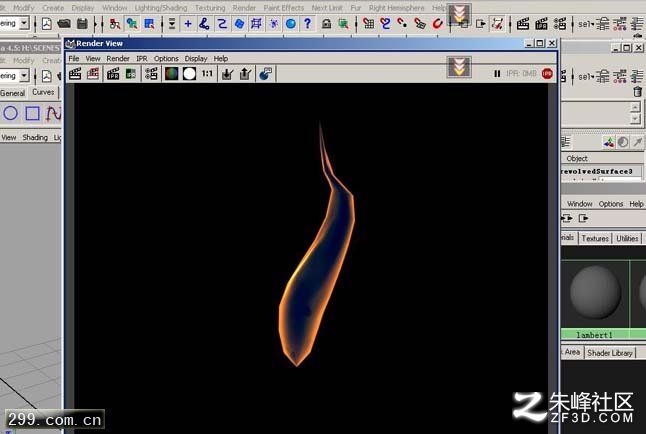The height and width of the screenshot is (434, 646).
Task: Click NURBS circle shelf icon
Action: click(10, 113)
